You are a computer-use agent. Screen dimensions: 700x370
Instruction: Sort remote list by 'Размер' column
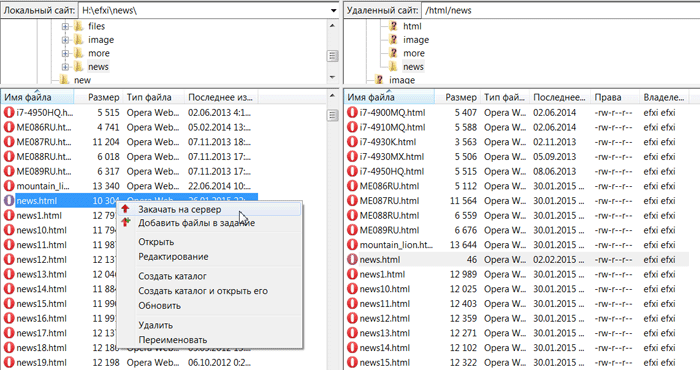tap(457, 97)
